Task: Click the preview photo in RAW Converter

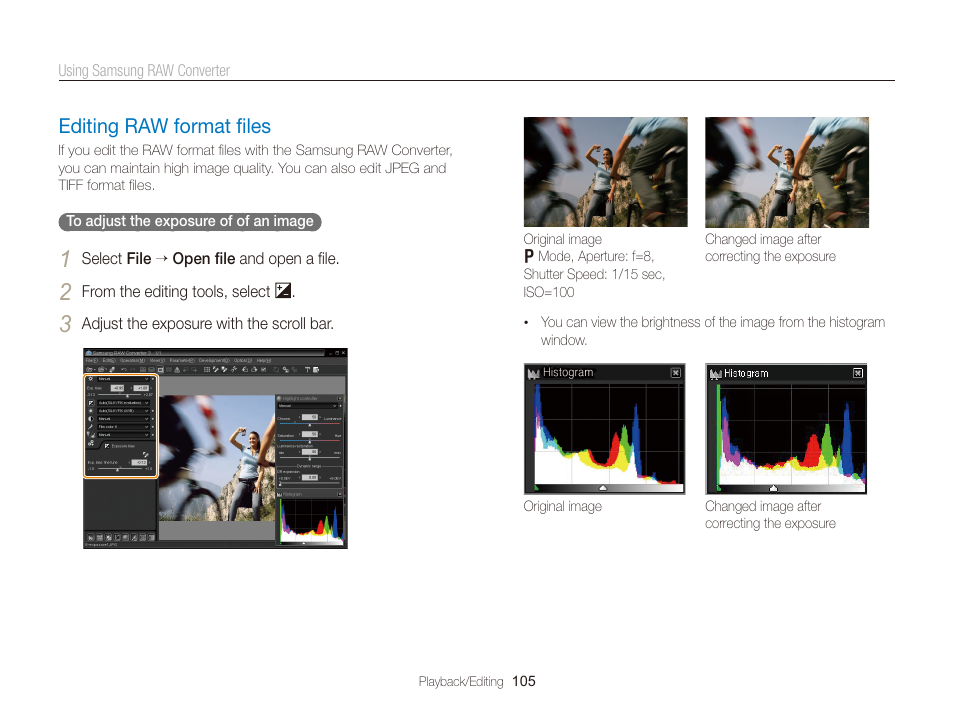Action: click(217, 458)
